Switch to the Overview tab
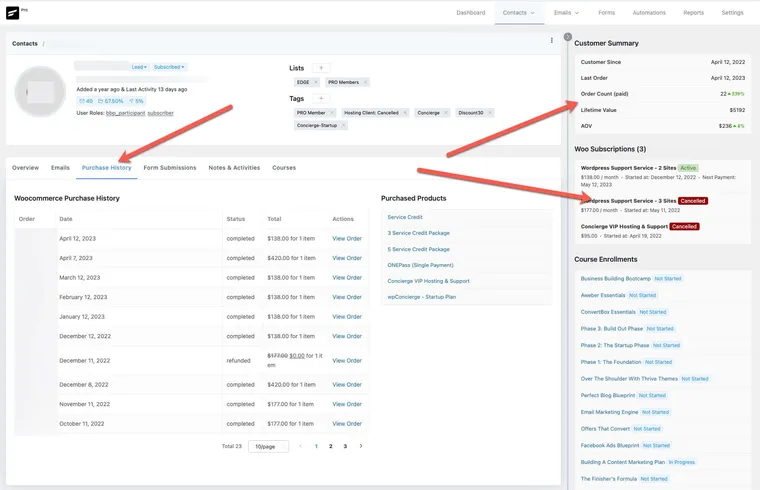760x490 pixels. (25, 168)
